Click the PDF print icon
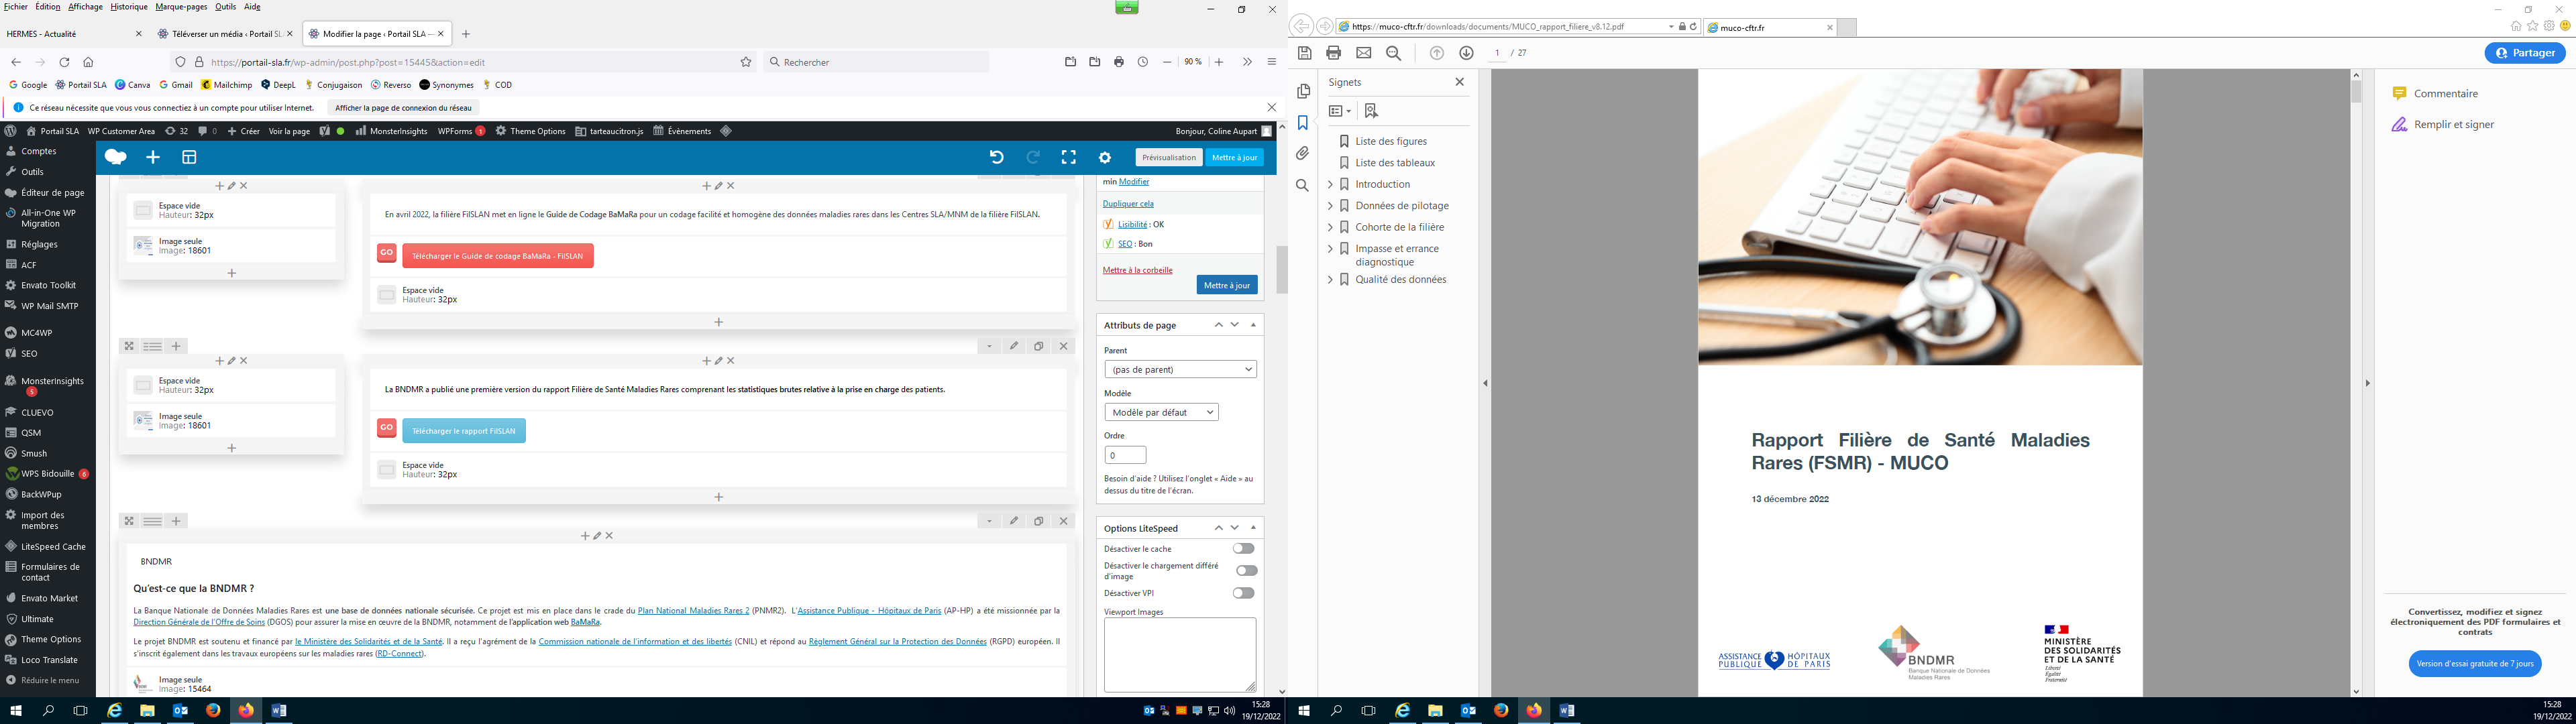Viewport: 2576px width, 724px height. tap(1333, 53)
